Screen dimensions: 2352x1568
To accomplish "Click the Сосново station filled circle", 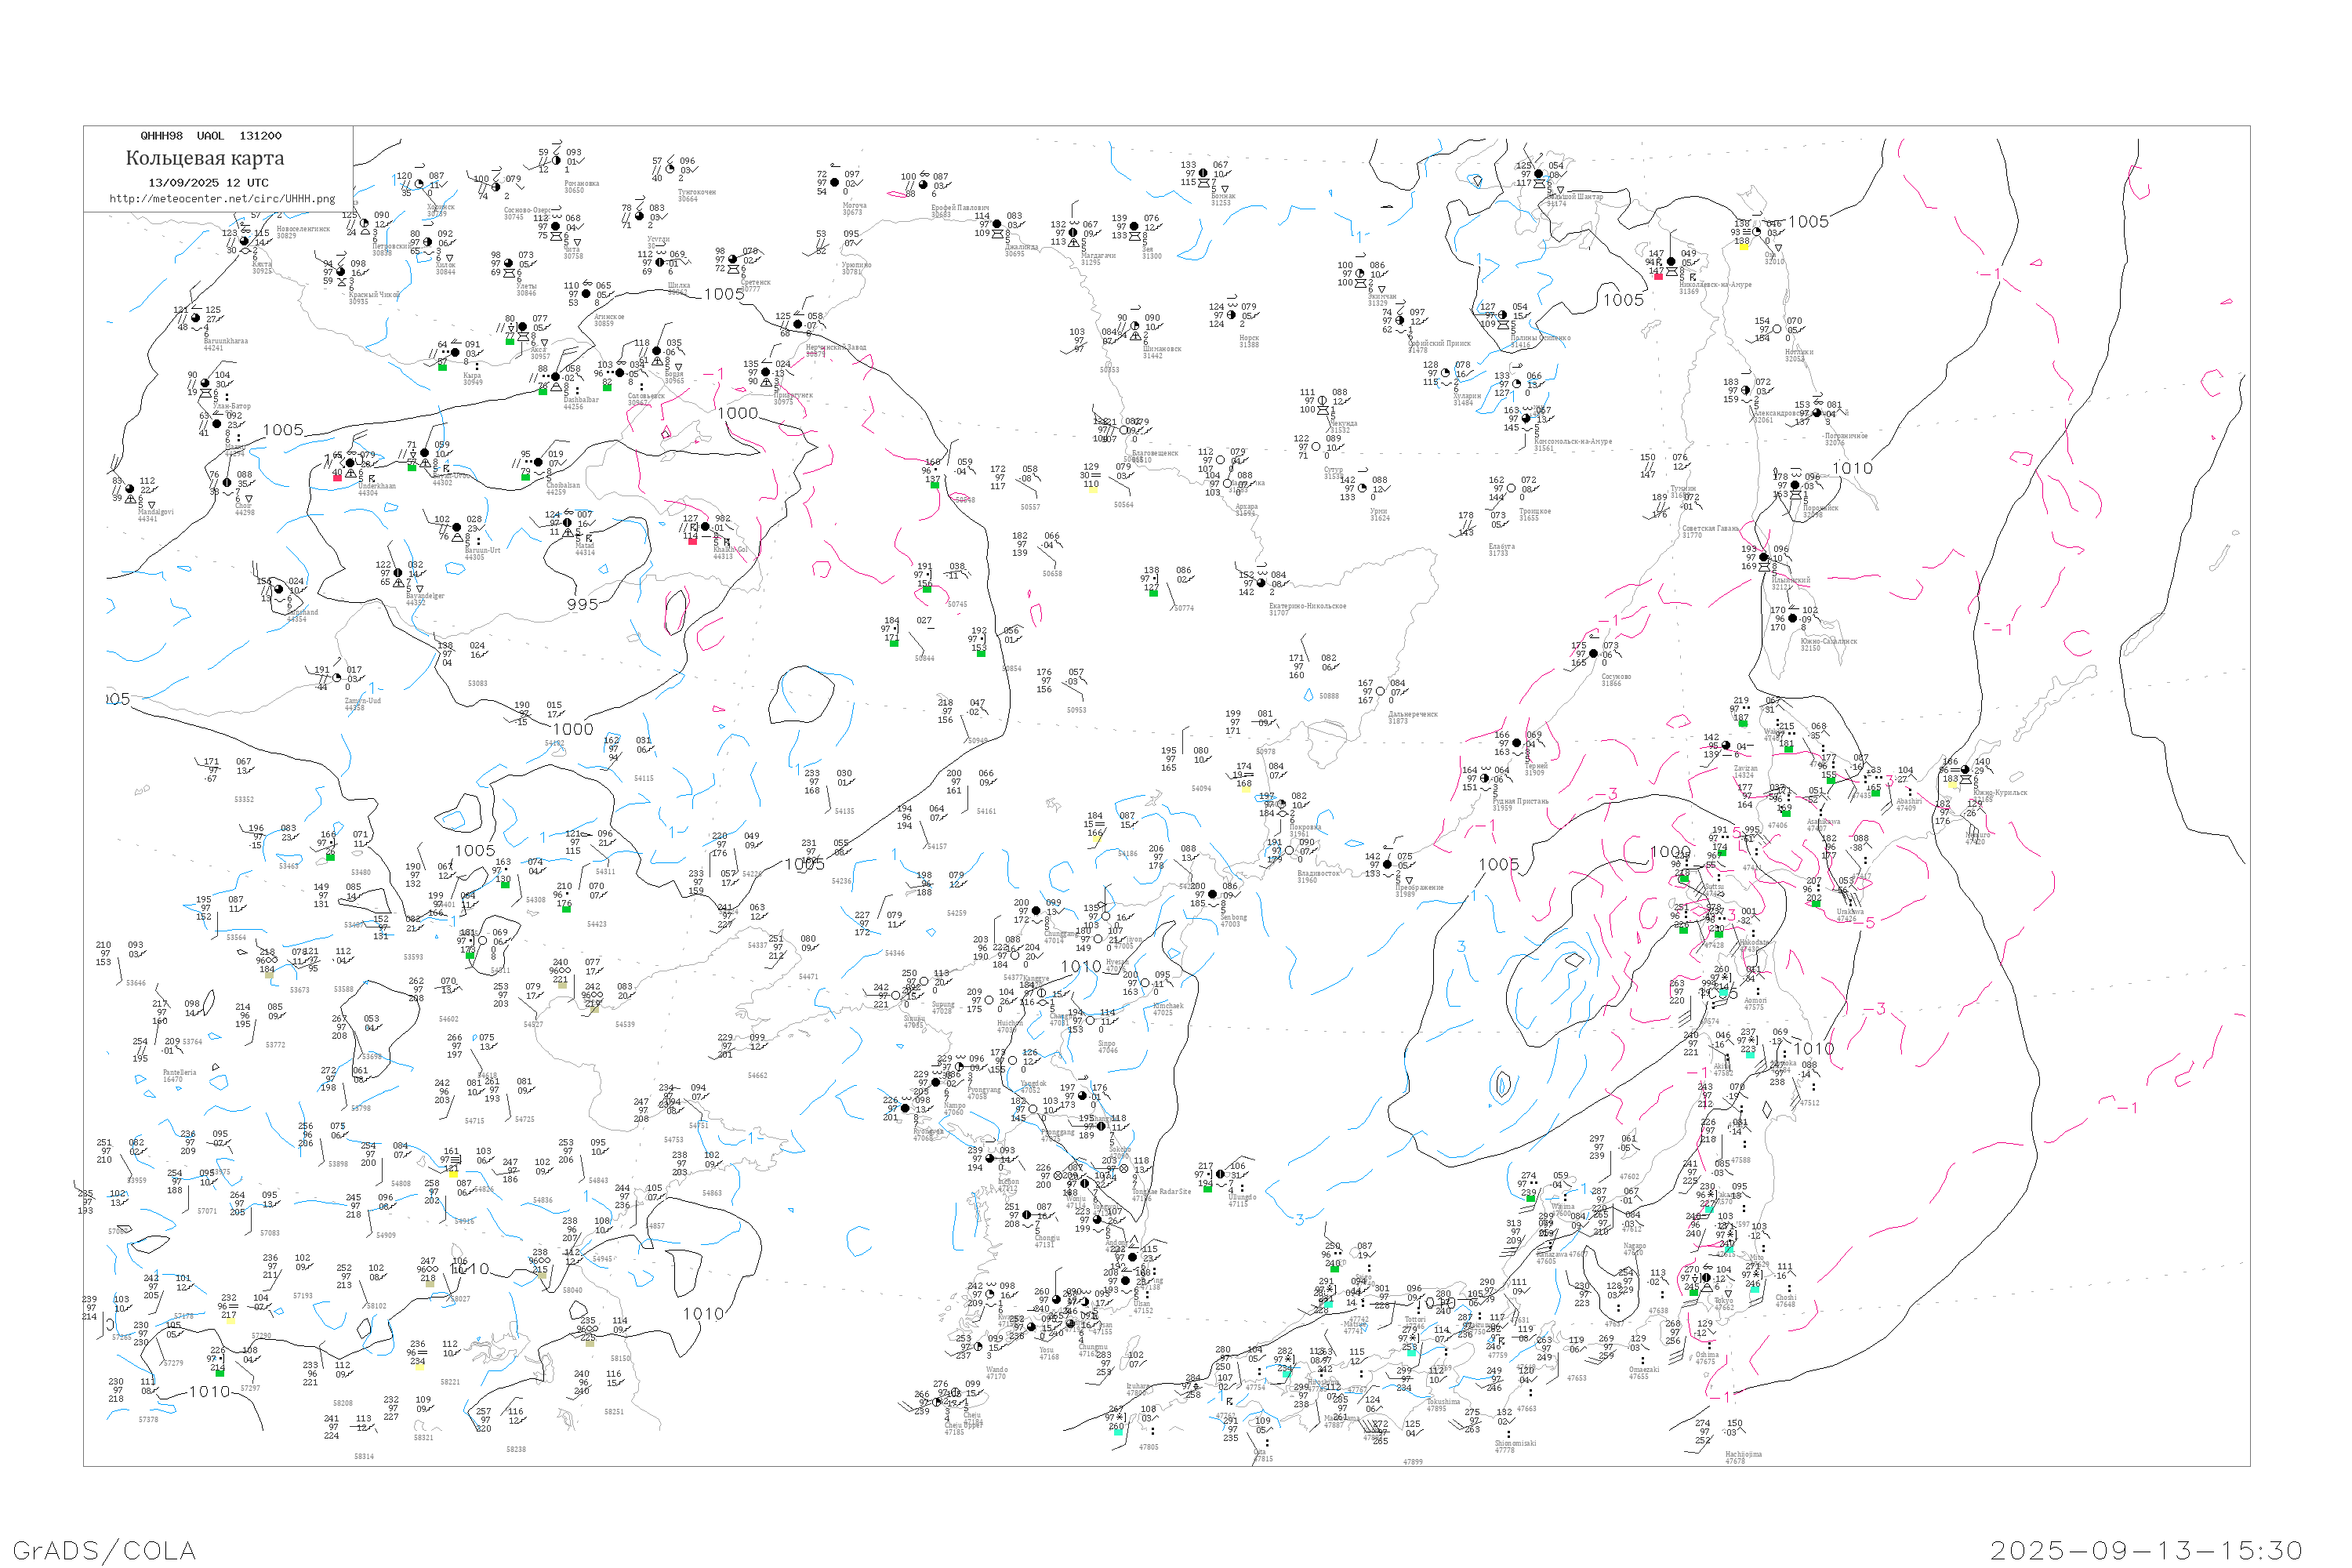I will coord(1594,654).
